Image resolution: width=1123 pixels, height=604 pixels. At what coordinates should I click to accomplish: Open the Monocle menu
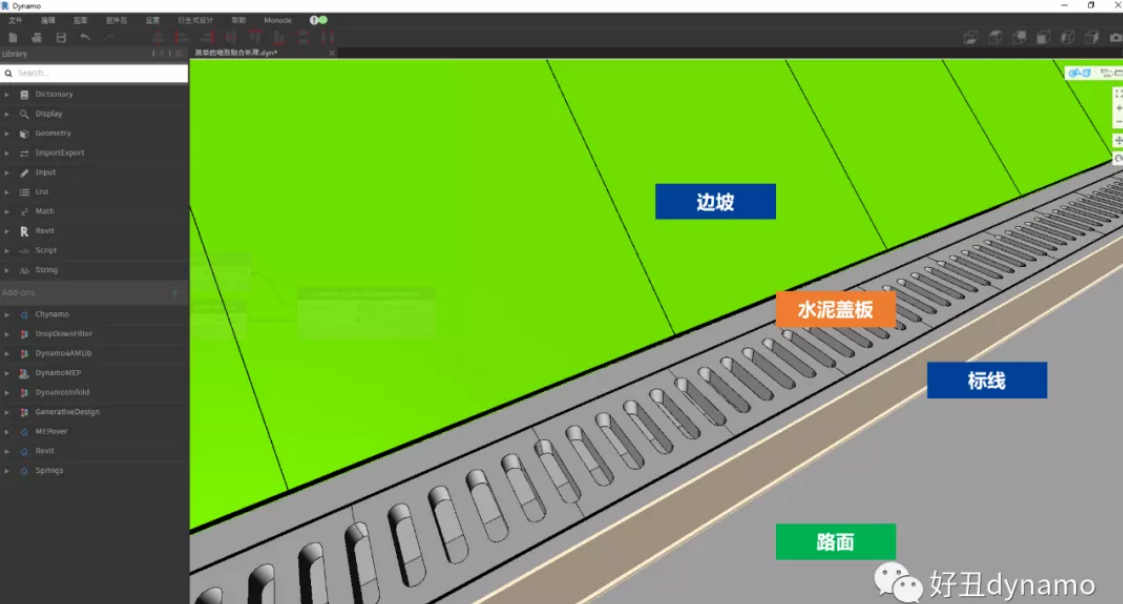(x=278, y=20)
